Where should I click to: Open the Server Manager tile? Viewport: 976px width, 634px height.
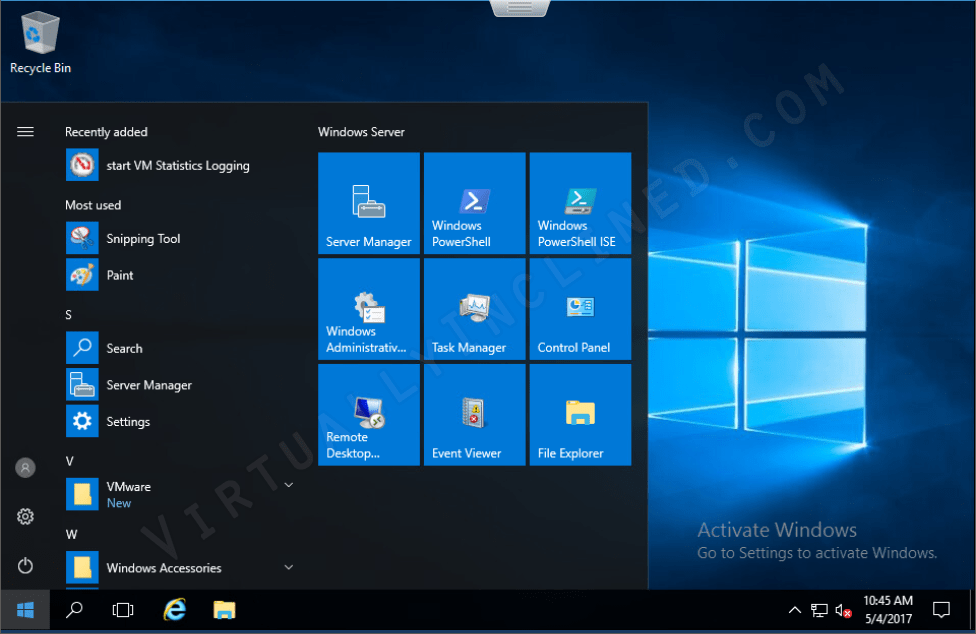[x=368, y=203]
